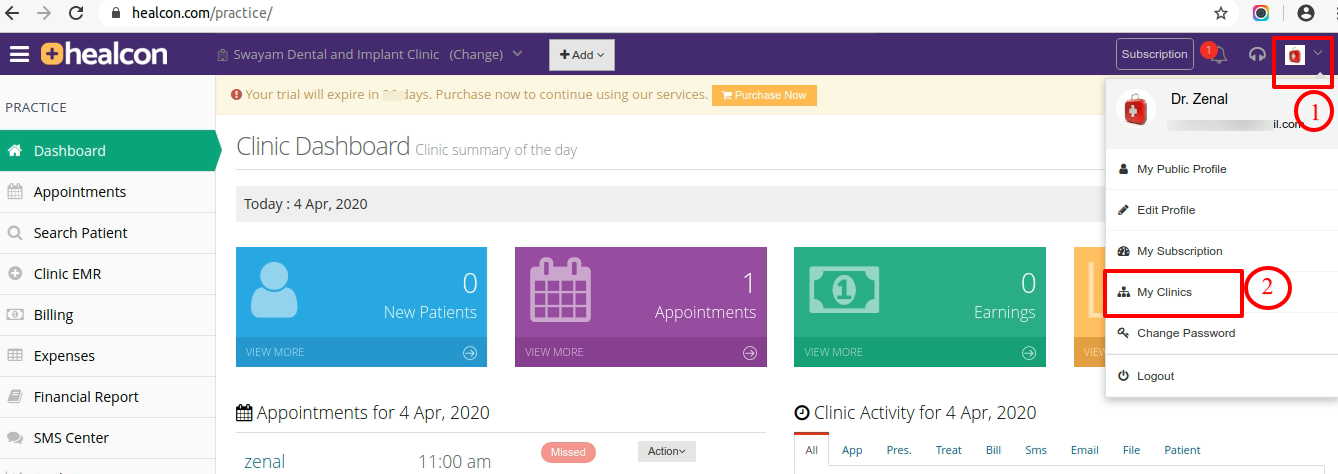Viewport: 1338px width, 474px height.
Task: Switch to App activity tab
Action: tap(852, 451)
